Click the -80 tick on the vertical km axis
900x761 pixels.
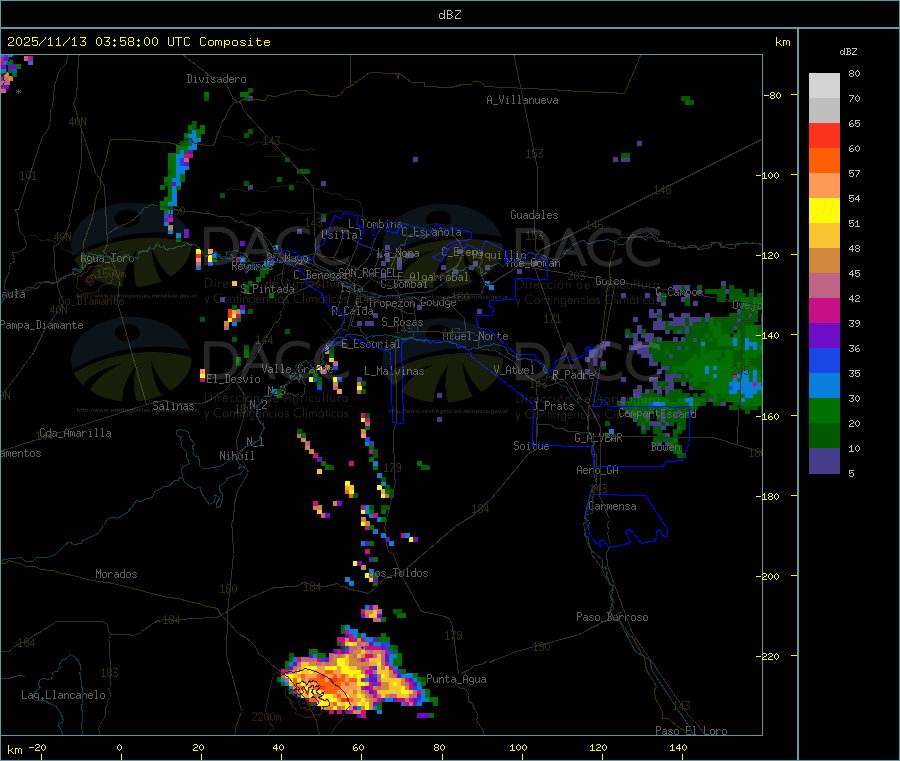(773, 95)
